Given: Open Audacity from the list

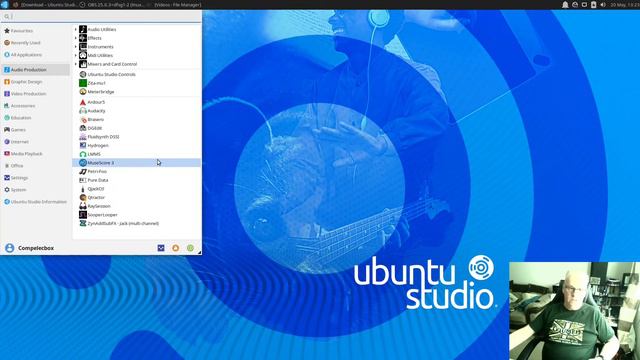Looking at the screenshot, I should click(137, 111).
